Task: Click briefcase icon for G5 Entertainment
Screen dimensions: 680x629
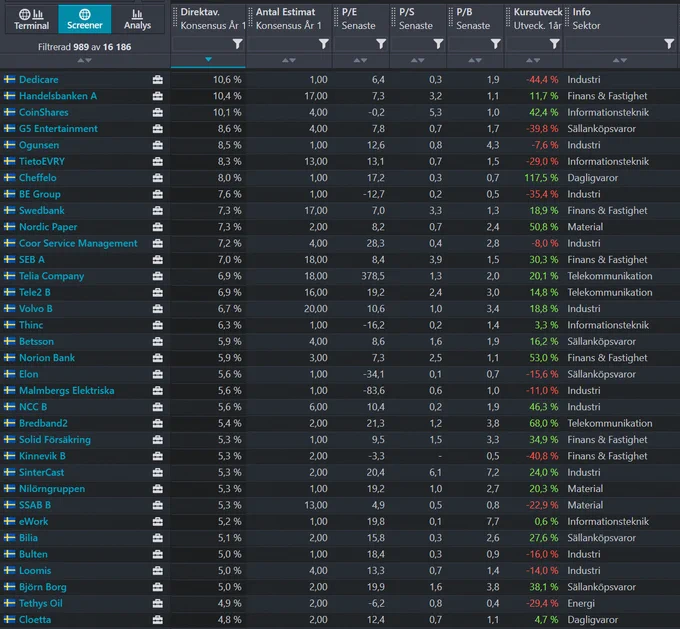Action: (x=158, y=129)
